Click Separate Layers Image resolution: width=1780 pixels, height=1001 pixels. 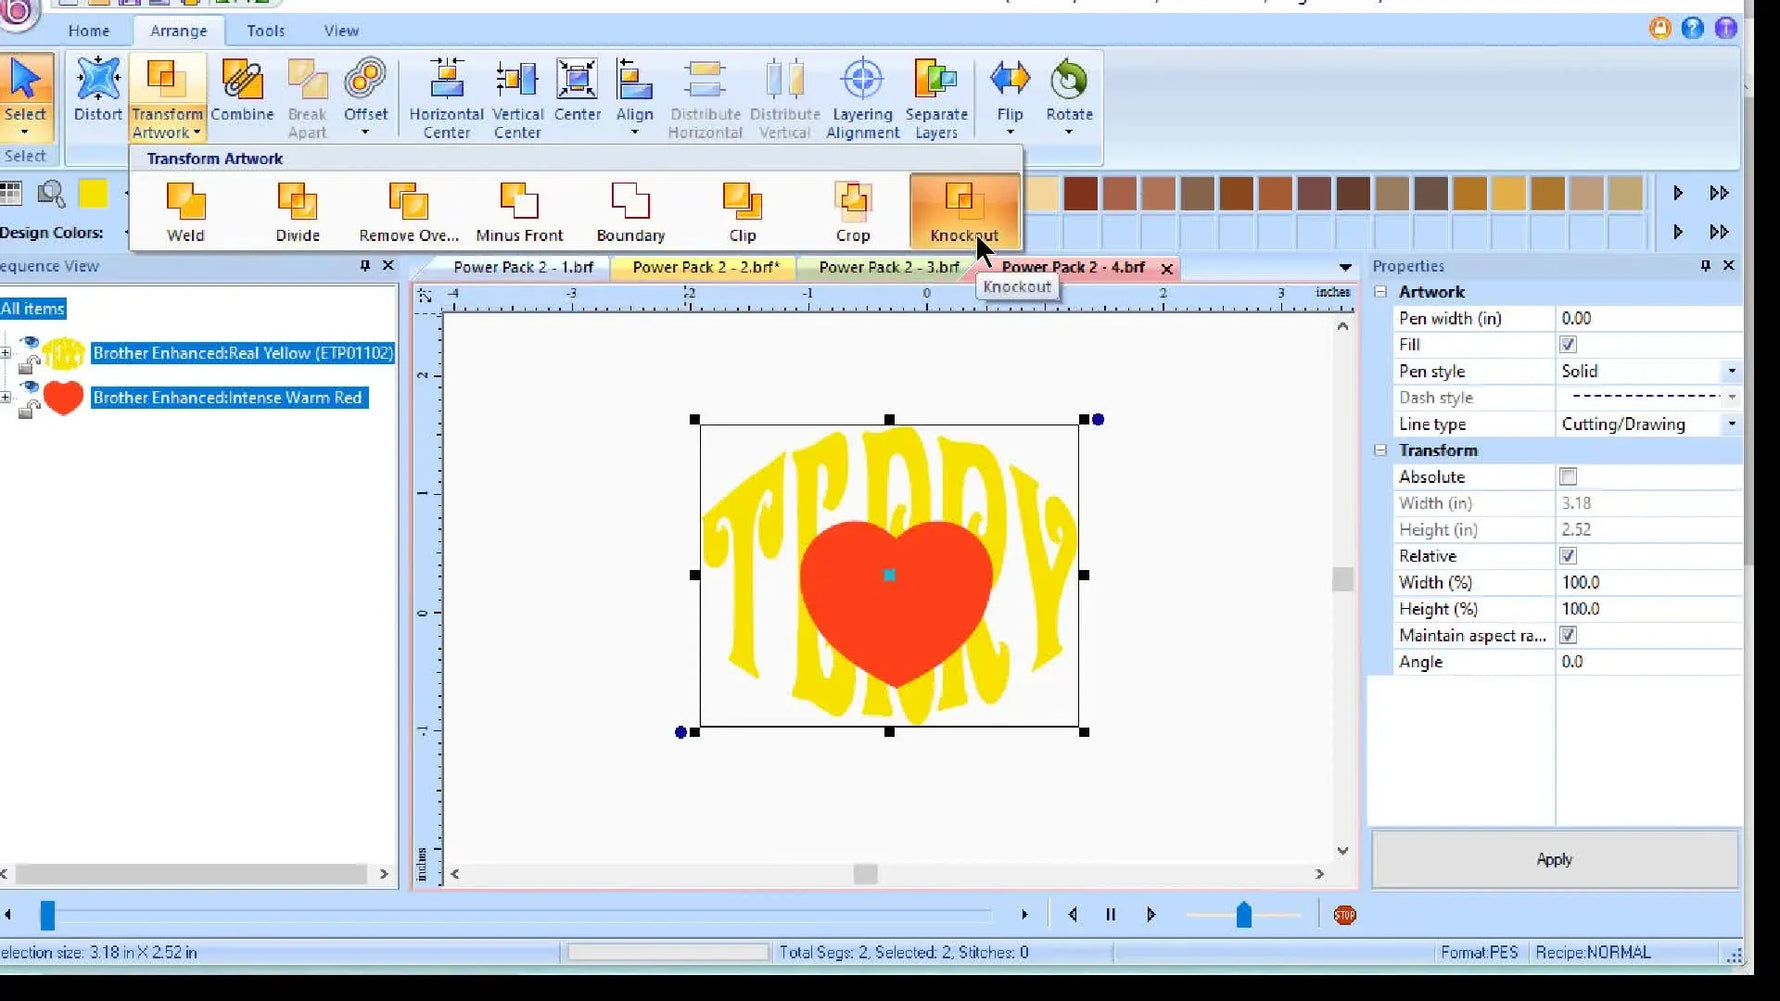(936, 98)
